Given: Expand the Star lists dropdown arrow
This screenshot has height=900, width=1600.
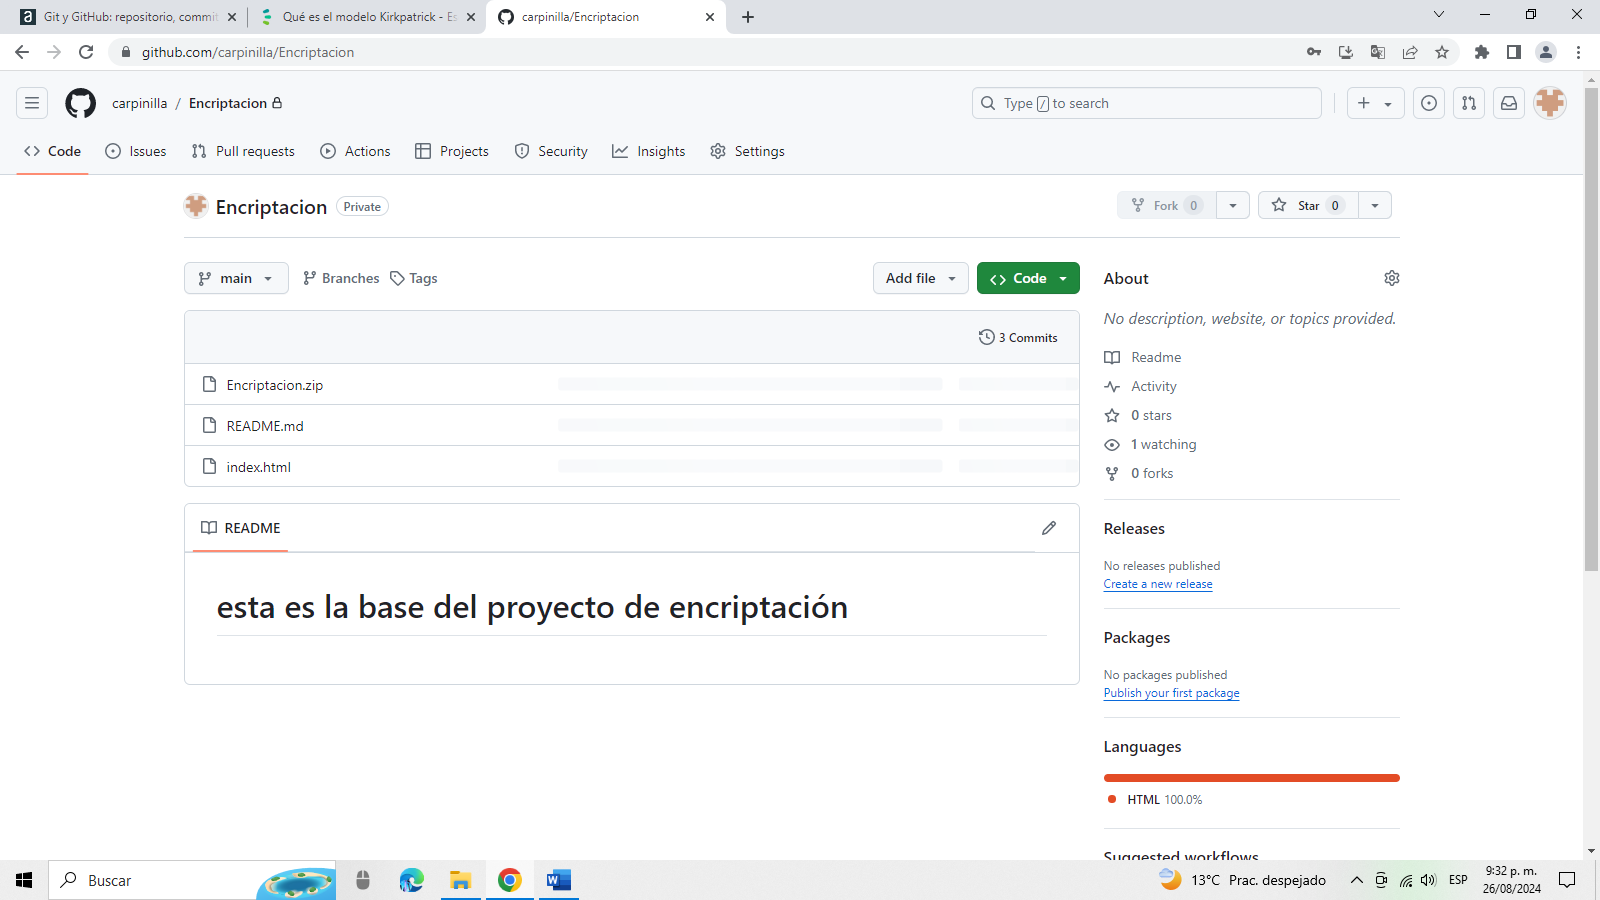Looking at the screenshot, I should point(1375,205).
